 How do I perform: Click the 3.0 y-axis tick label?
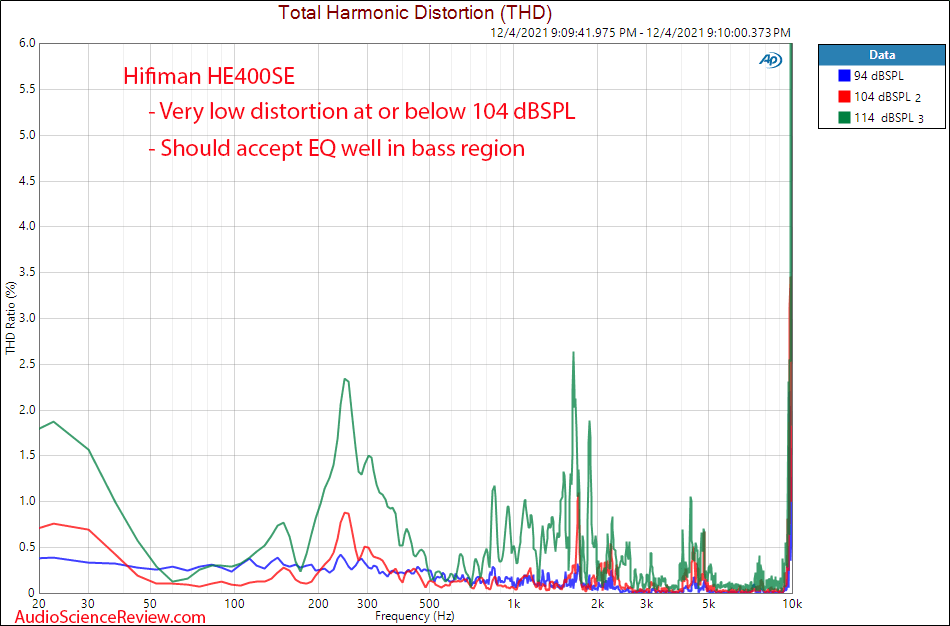point(28,318)
